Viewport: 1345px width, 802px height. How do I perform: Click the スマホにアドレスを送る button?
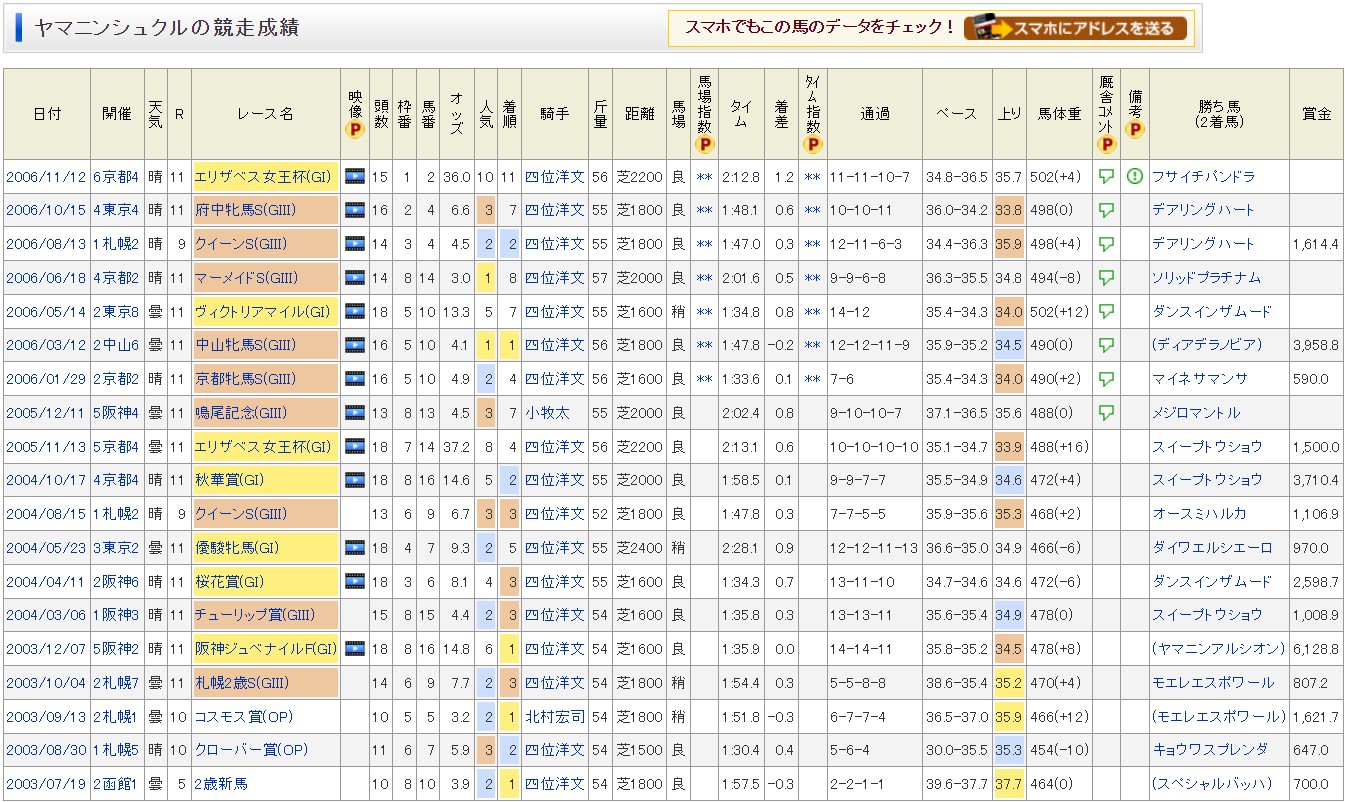click(x=1077, y=28)
